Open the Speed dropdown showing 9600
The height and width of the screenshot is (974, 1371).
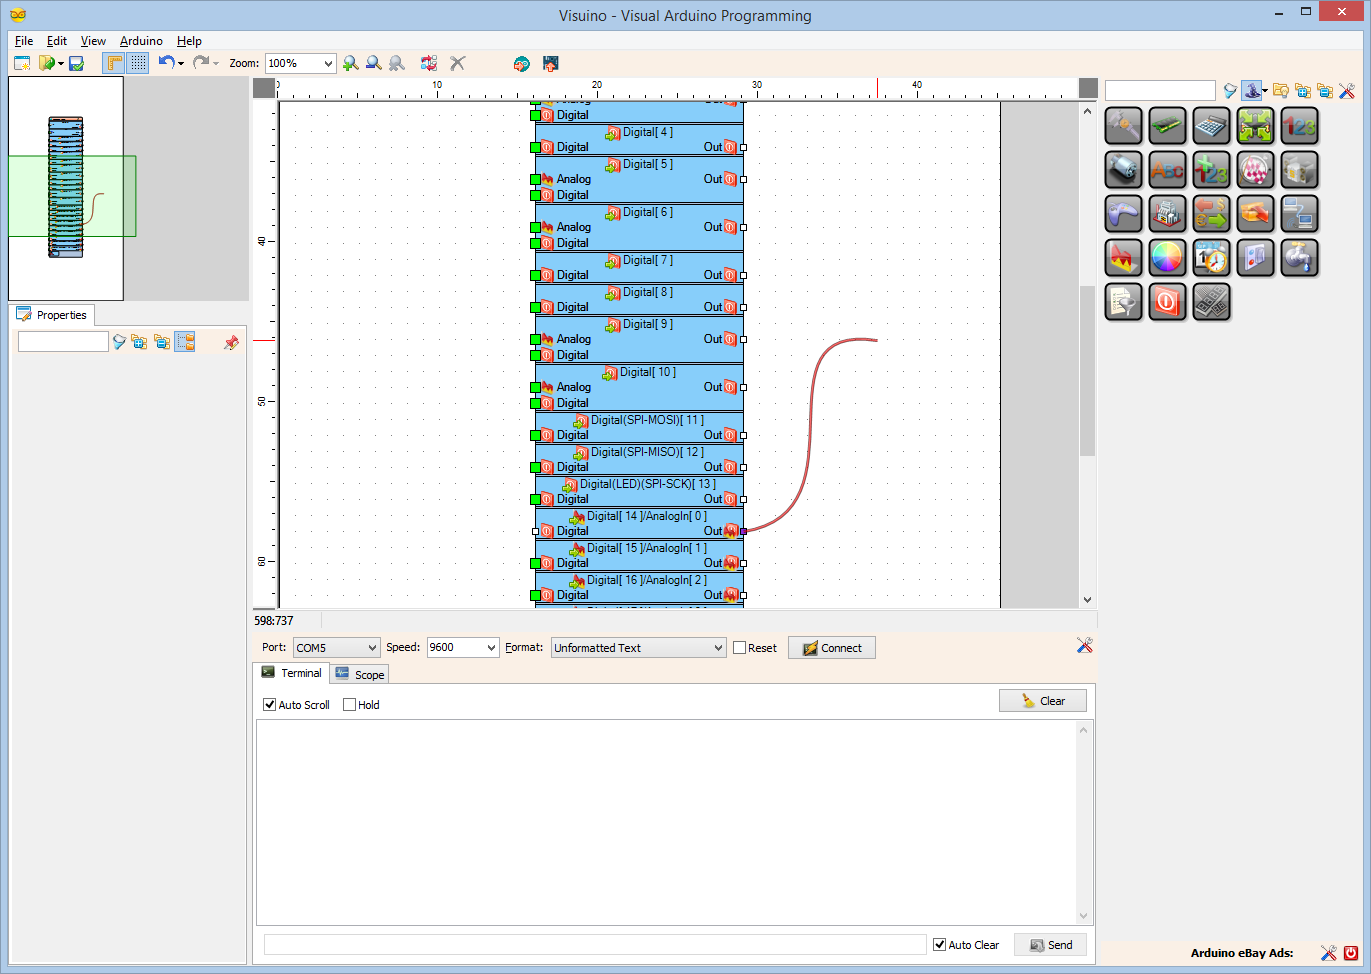pyautogui.click(x=462, y=647)
